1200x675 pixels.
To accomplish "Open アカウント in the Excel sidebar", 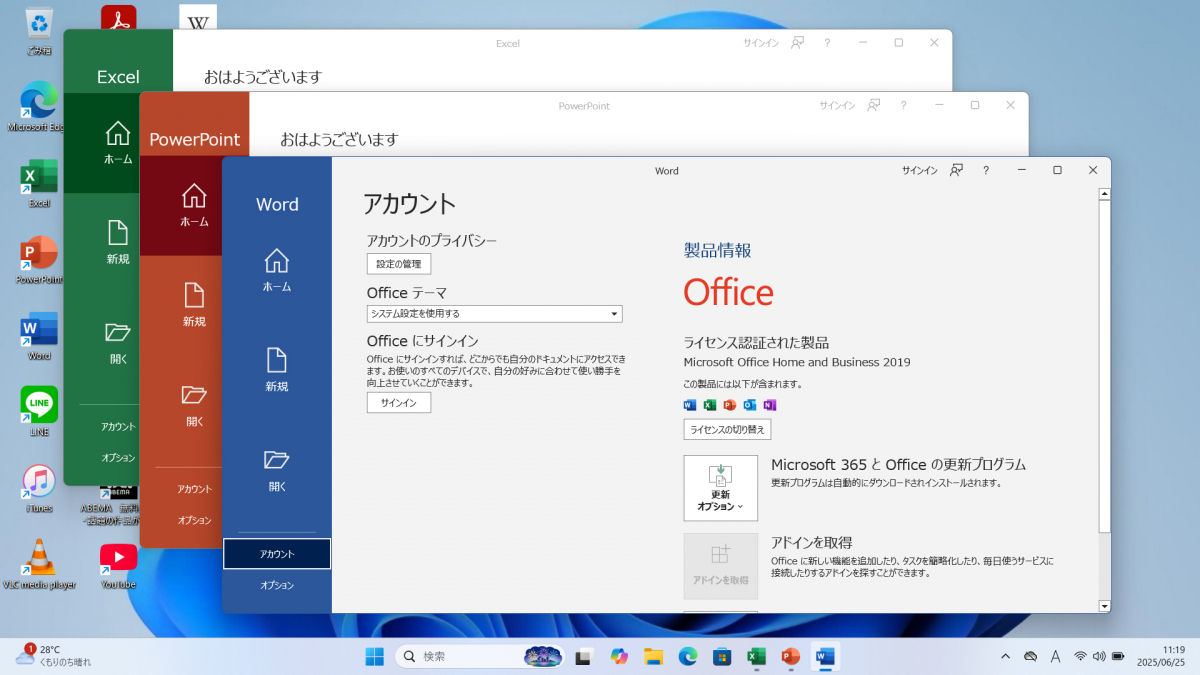I will pos(118,426).
